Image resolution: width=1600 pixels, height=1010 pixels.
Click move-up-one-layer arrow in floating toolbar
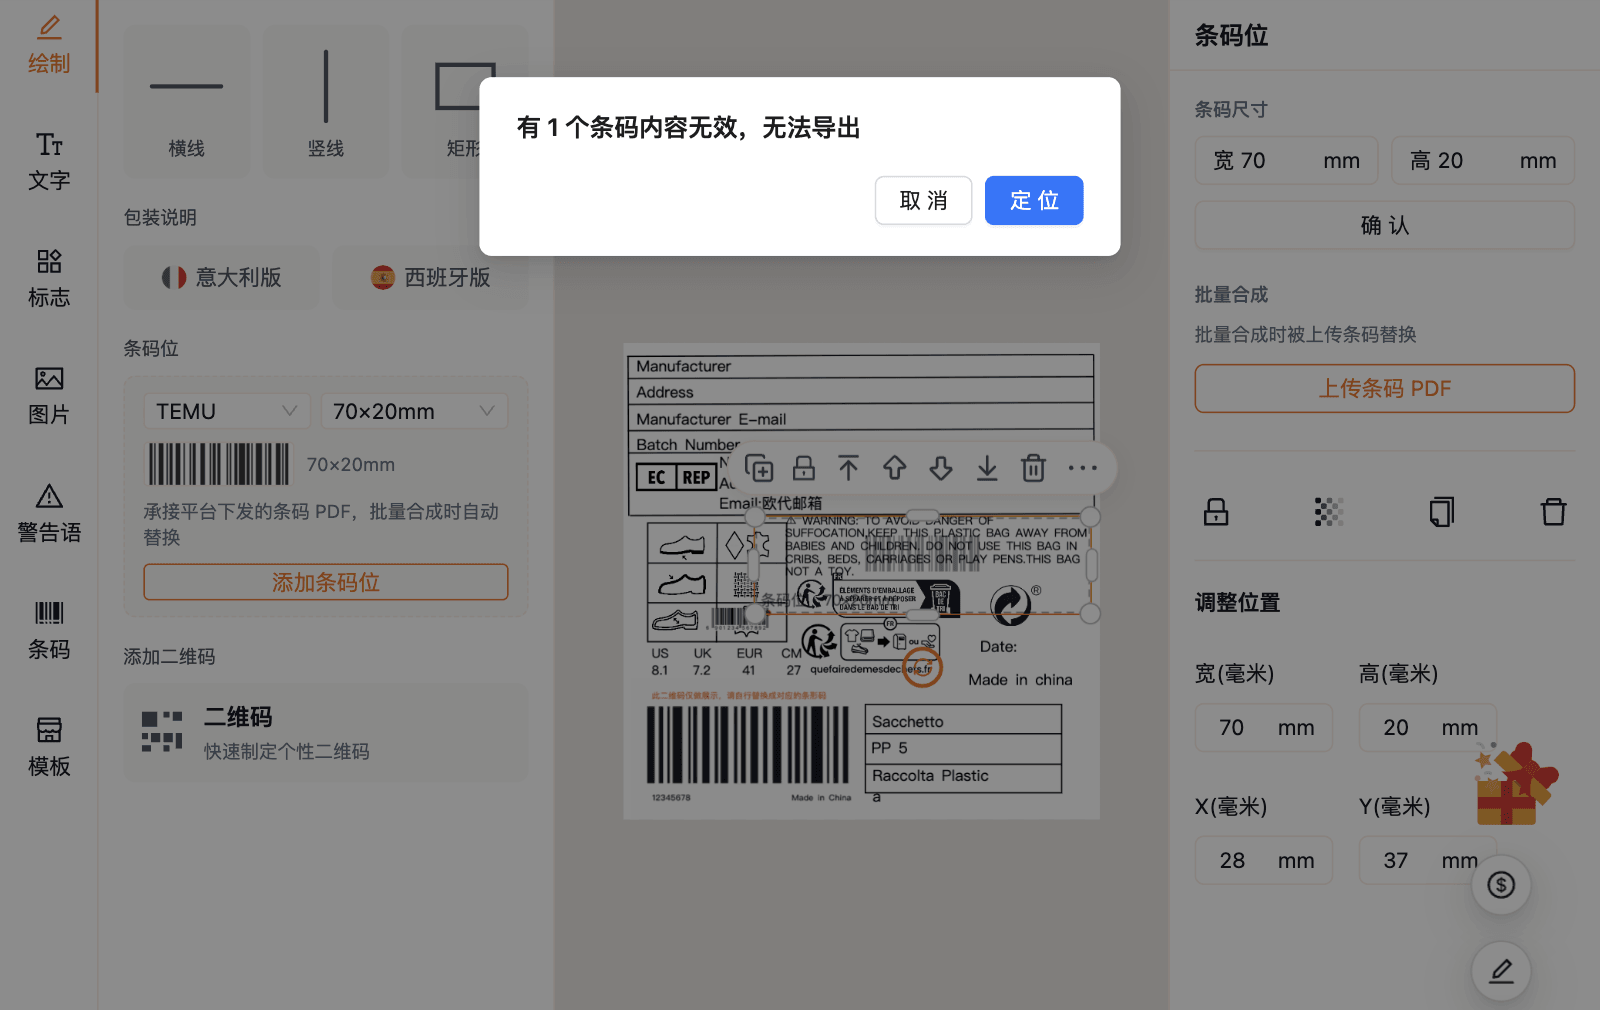click(895, 467)
